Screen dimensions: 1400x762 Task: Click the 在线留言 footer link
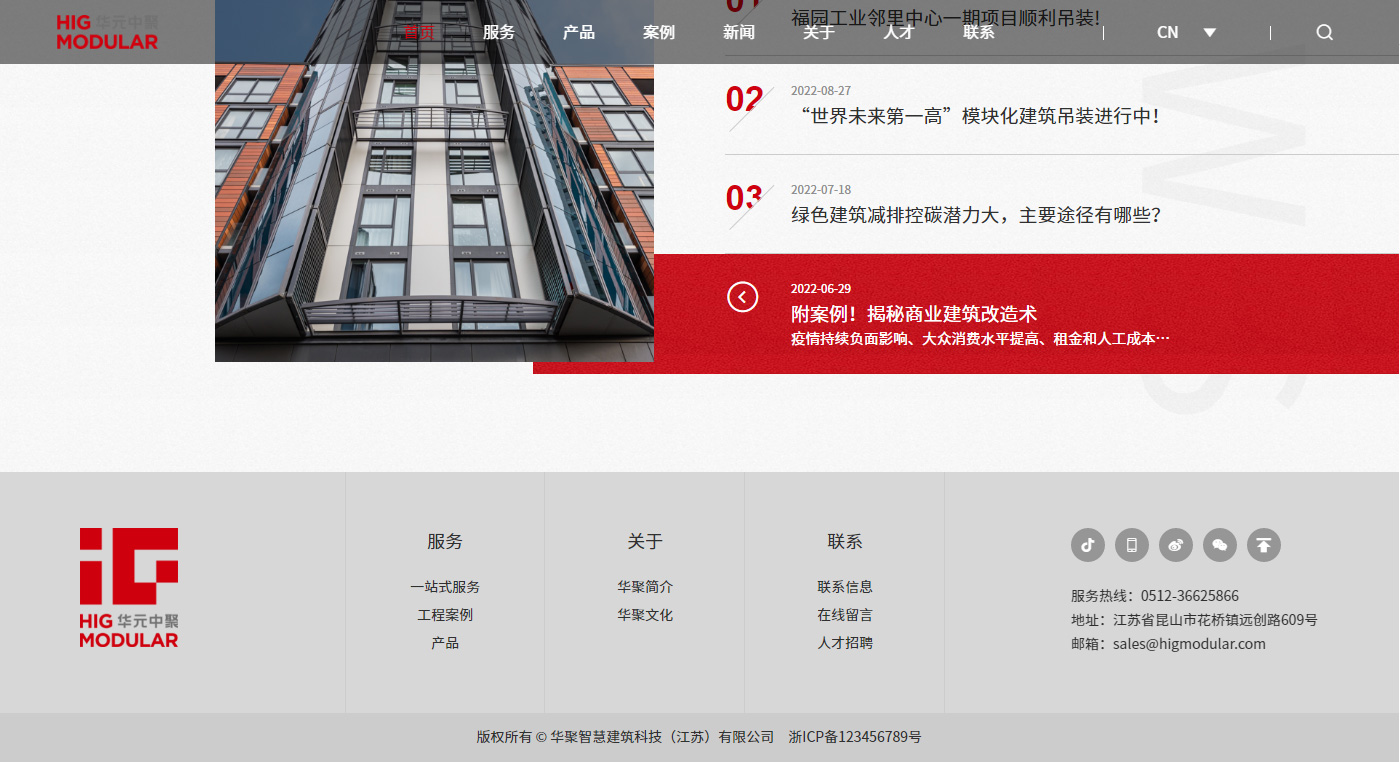point(844,615)
